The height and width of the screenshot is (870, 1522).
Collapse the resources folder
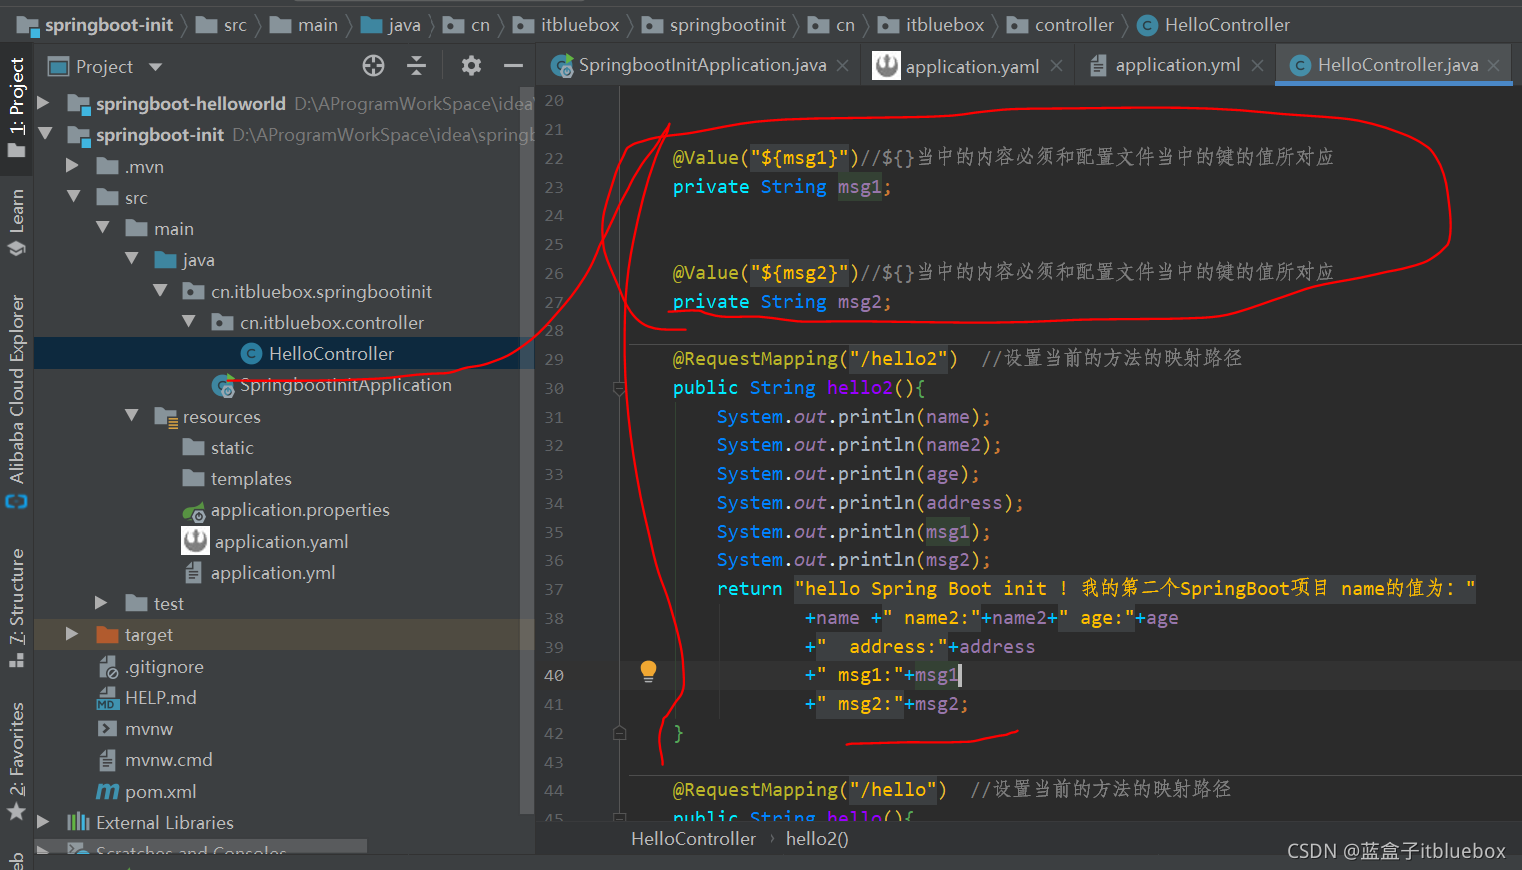tap(131, 415)
